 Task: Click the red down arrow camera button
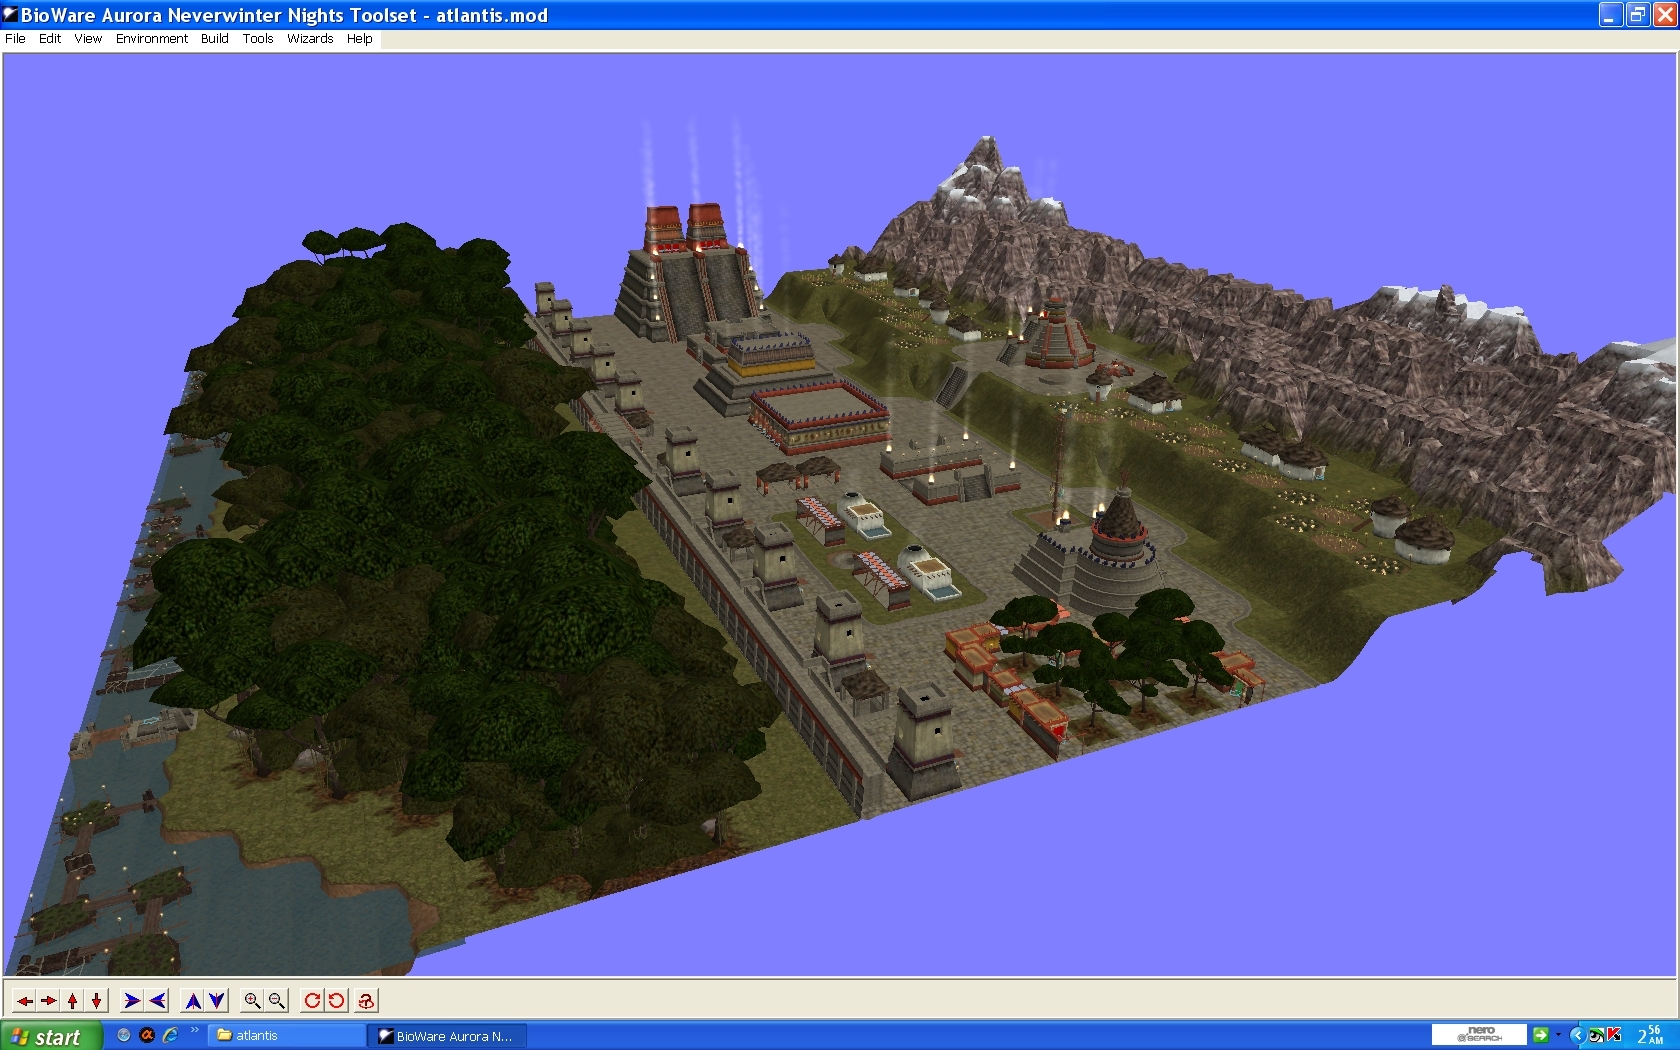(96, 1000)
